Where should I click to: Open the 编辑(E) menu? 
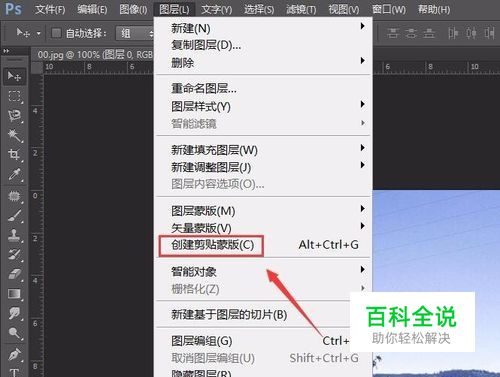click(92, 10)
